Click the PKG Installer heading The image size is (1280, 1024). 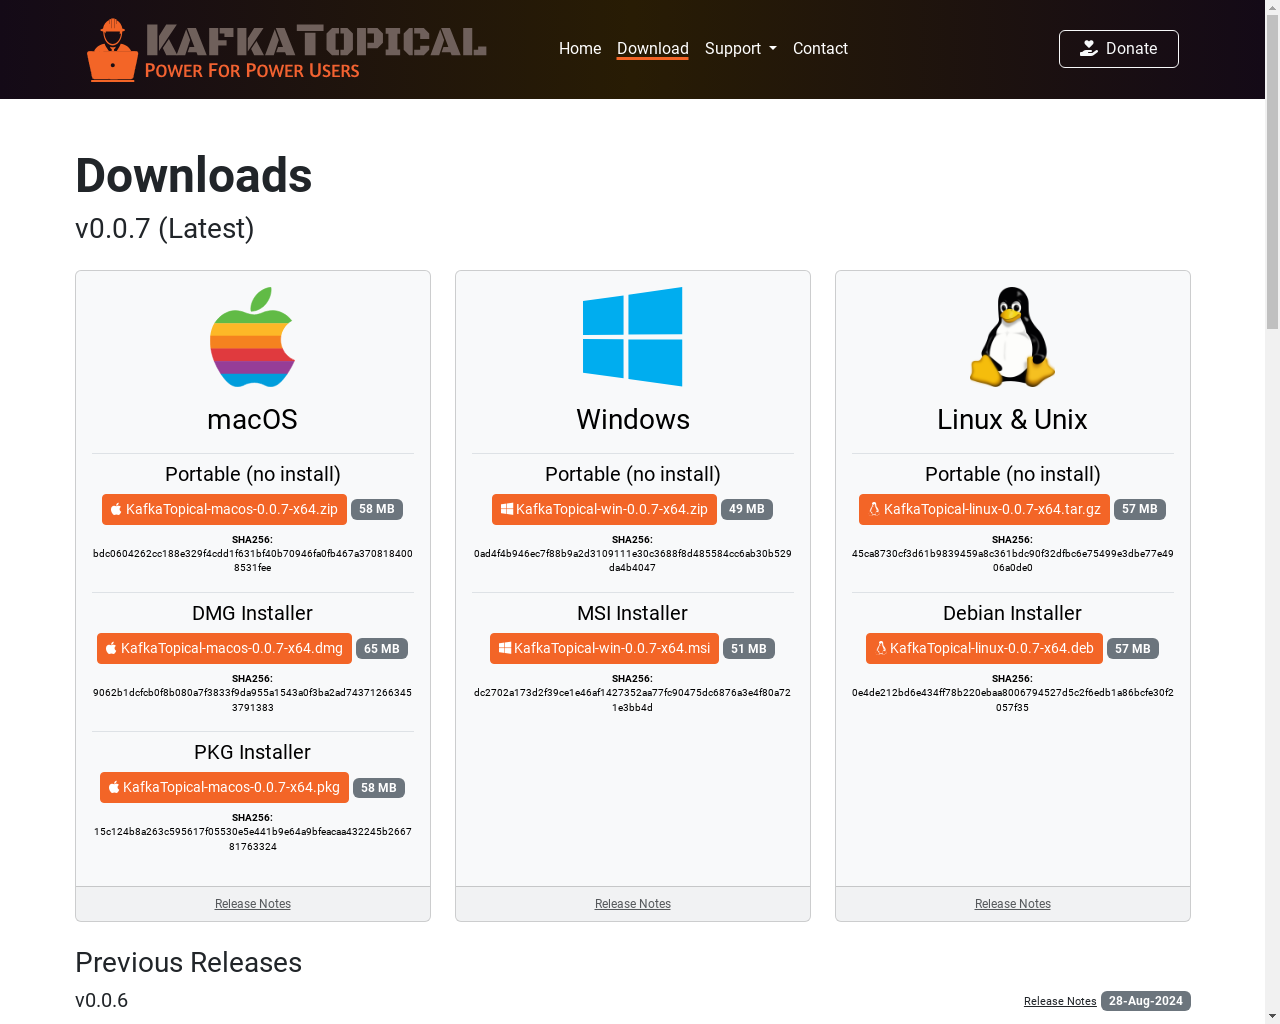(x=253, y=752)
